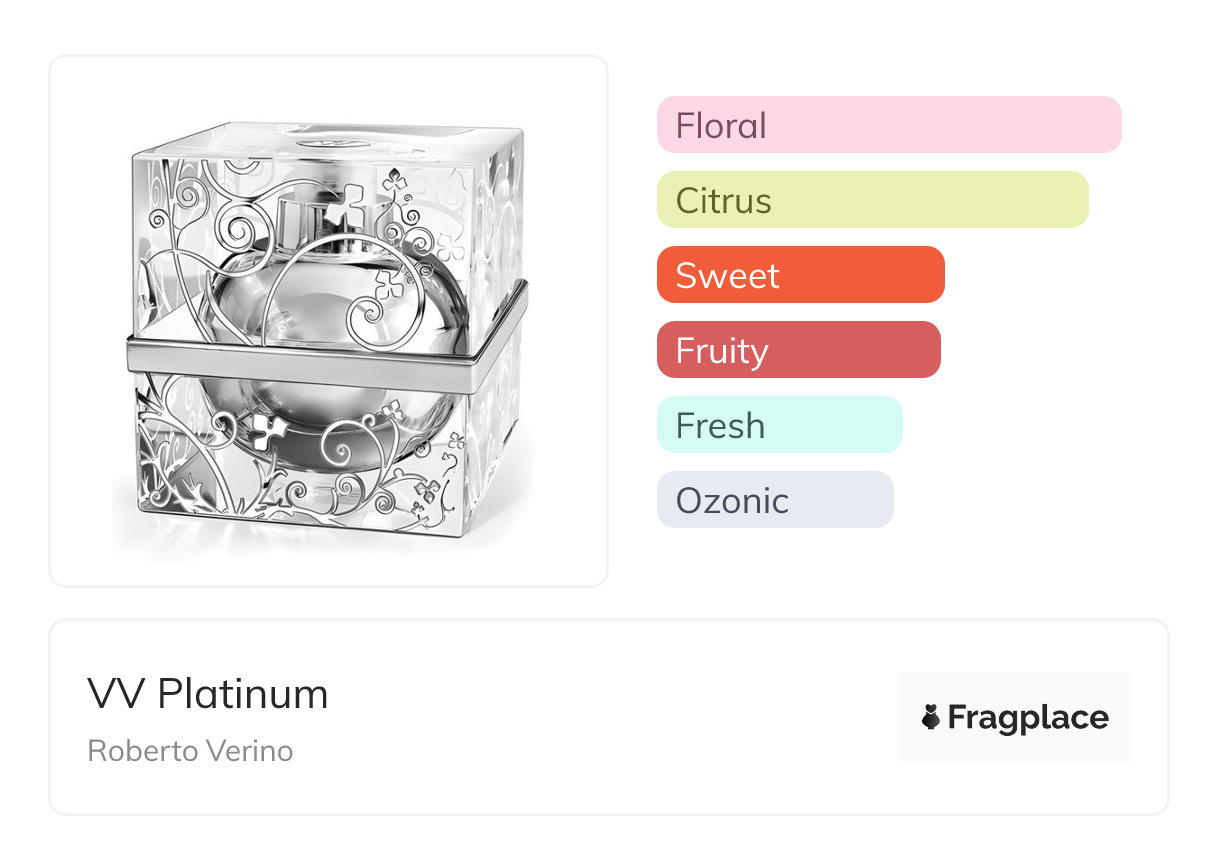Click the word Citrus label
This screenshot has height=864, width=1218.
point(724,201)
